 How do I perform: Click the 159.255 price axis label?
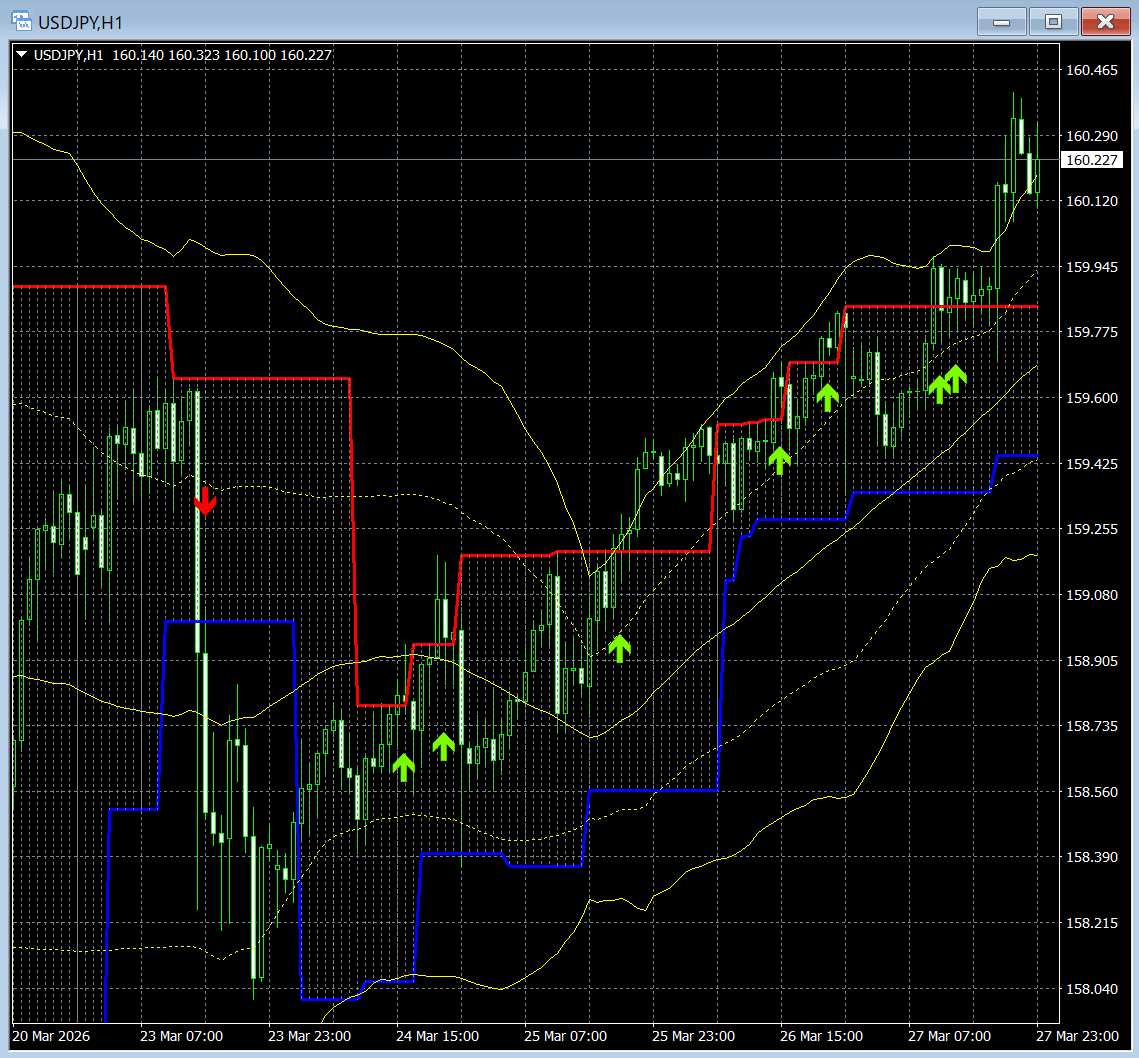1092,529
